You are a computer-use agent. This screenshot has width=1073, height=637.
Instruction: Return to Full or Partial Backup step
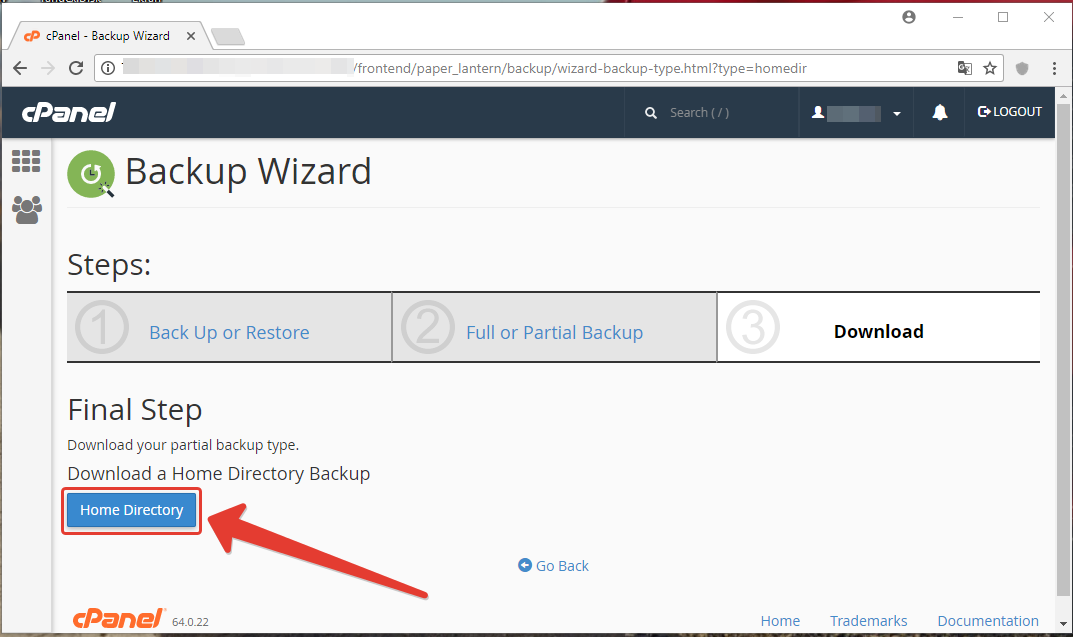click(x=554, y=332)
